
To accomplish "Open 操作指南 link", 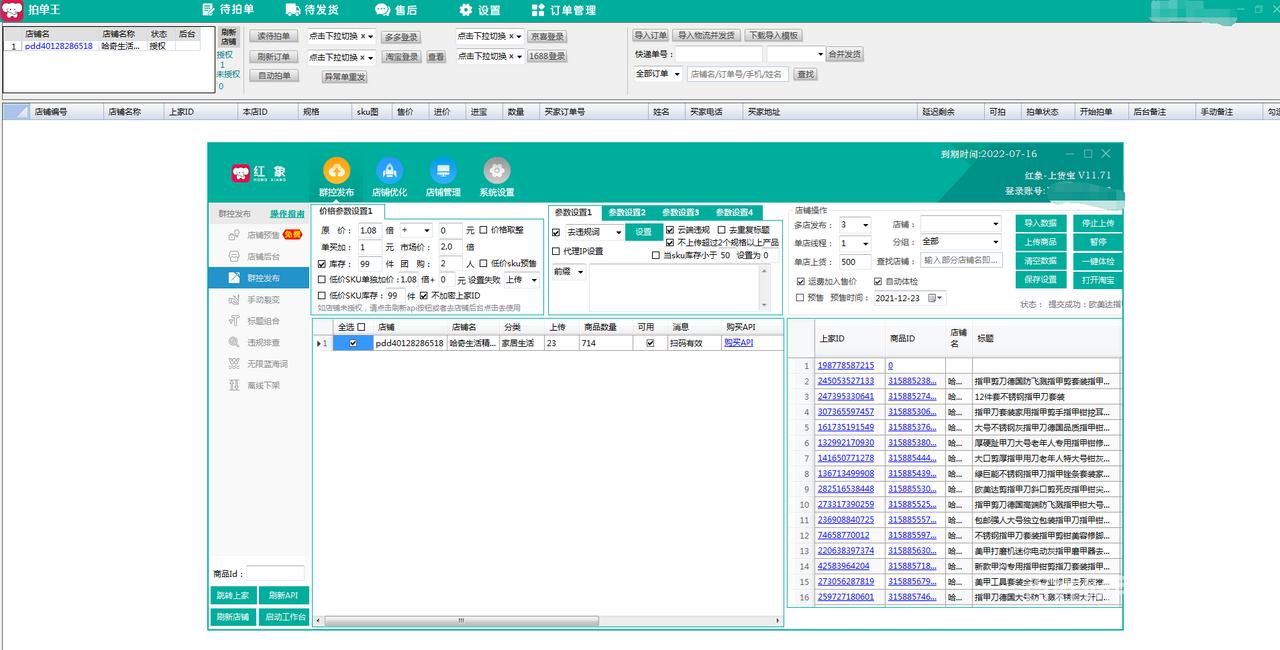I will [287, 214].
